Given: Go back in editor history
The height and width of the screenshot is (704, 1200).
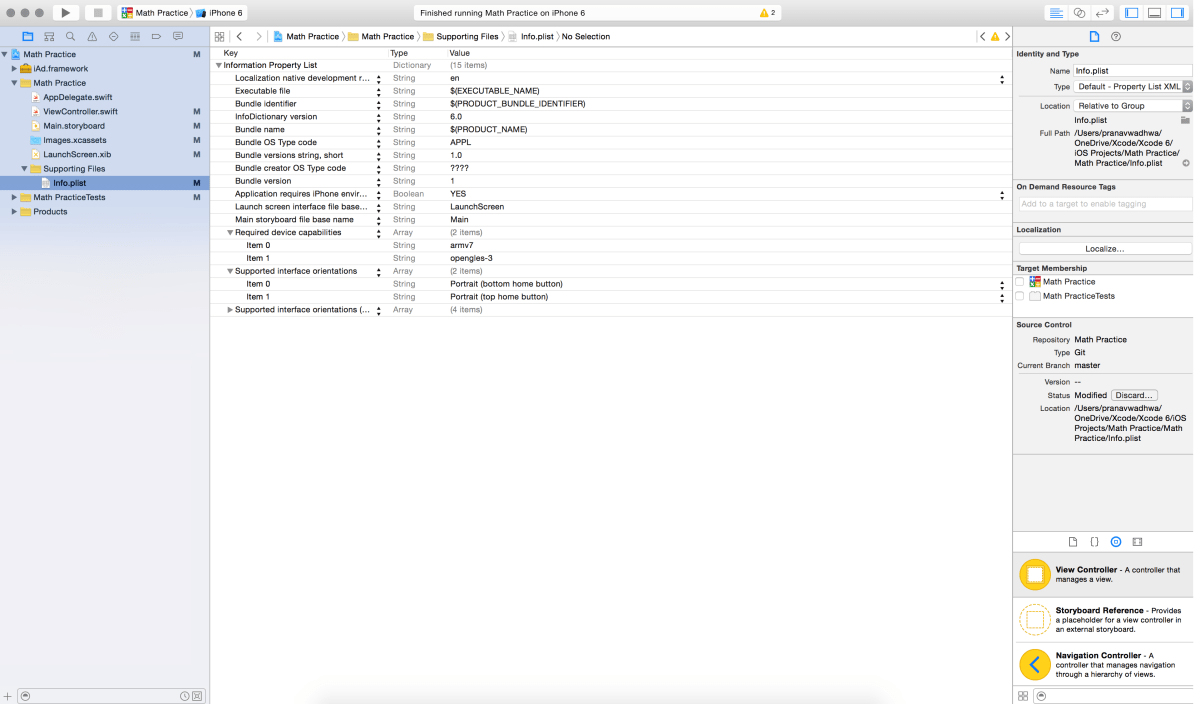Looking at the screenshot, I should click(x=240, y=36).
